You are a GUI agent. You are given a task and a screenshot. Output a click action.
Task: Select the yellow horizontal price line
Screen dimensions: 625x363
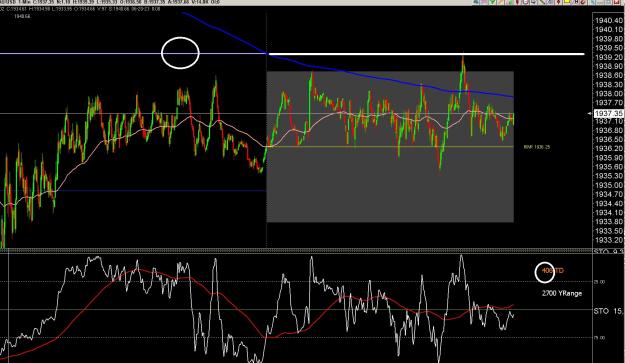[390, 147]
